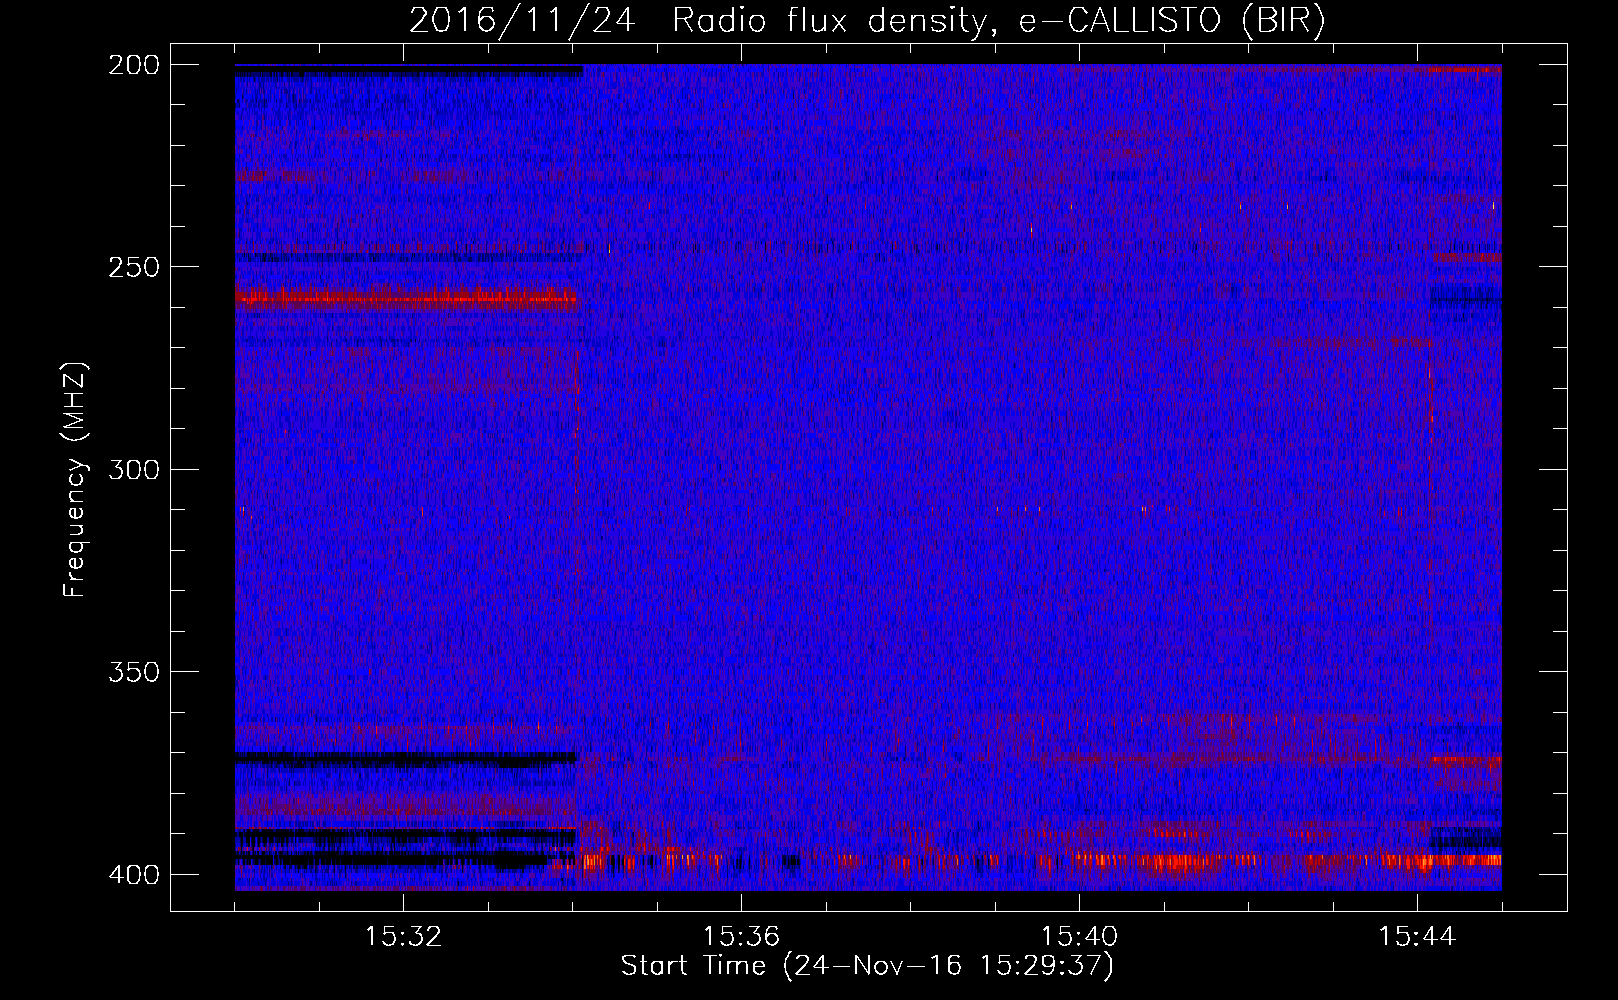Click the 250 frequency tick label
Viewport: 1618px width, 1000px height.
pos(133,267)
